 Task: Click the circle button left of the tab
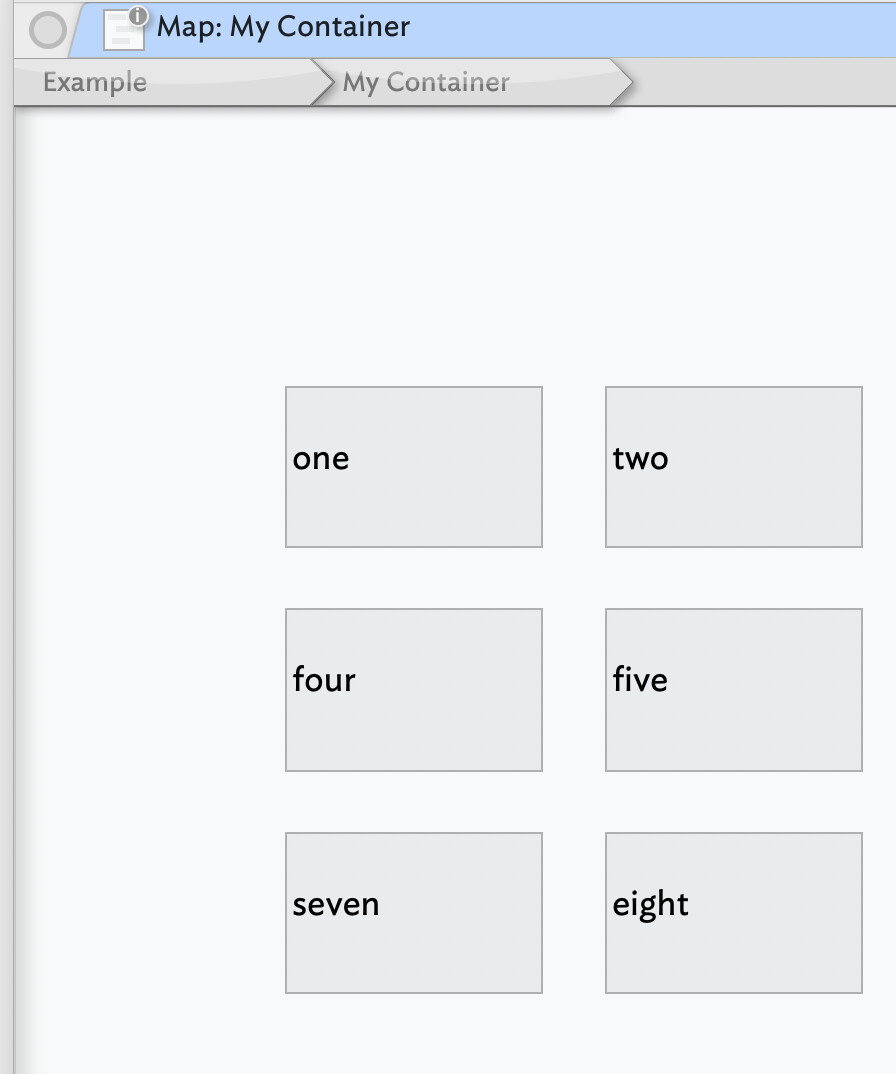(x=47, y=31)
